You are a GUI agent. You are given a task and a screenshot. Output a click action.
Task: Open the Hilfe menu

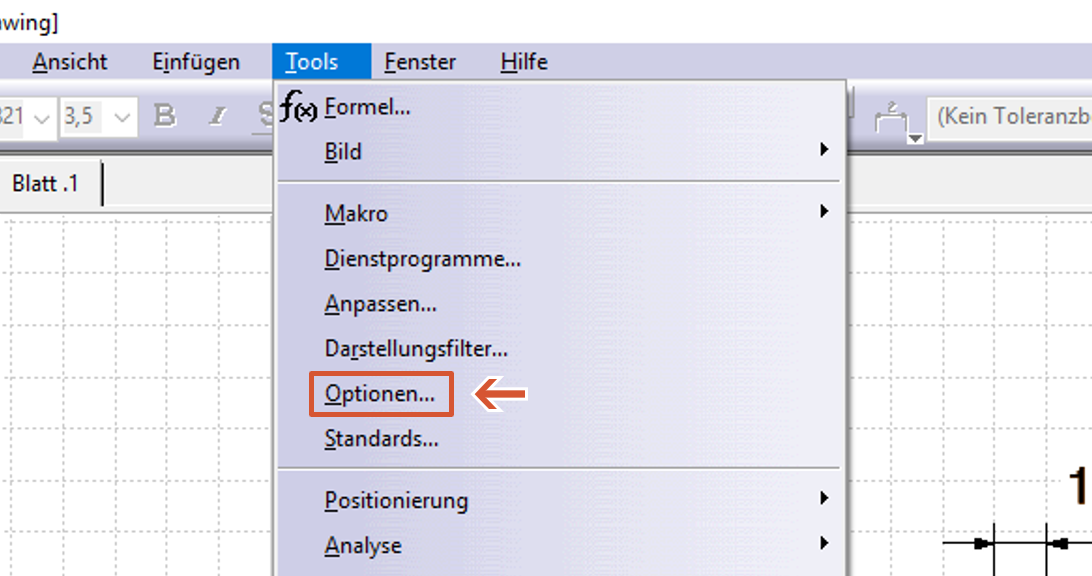524,62
